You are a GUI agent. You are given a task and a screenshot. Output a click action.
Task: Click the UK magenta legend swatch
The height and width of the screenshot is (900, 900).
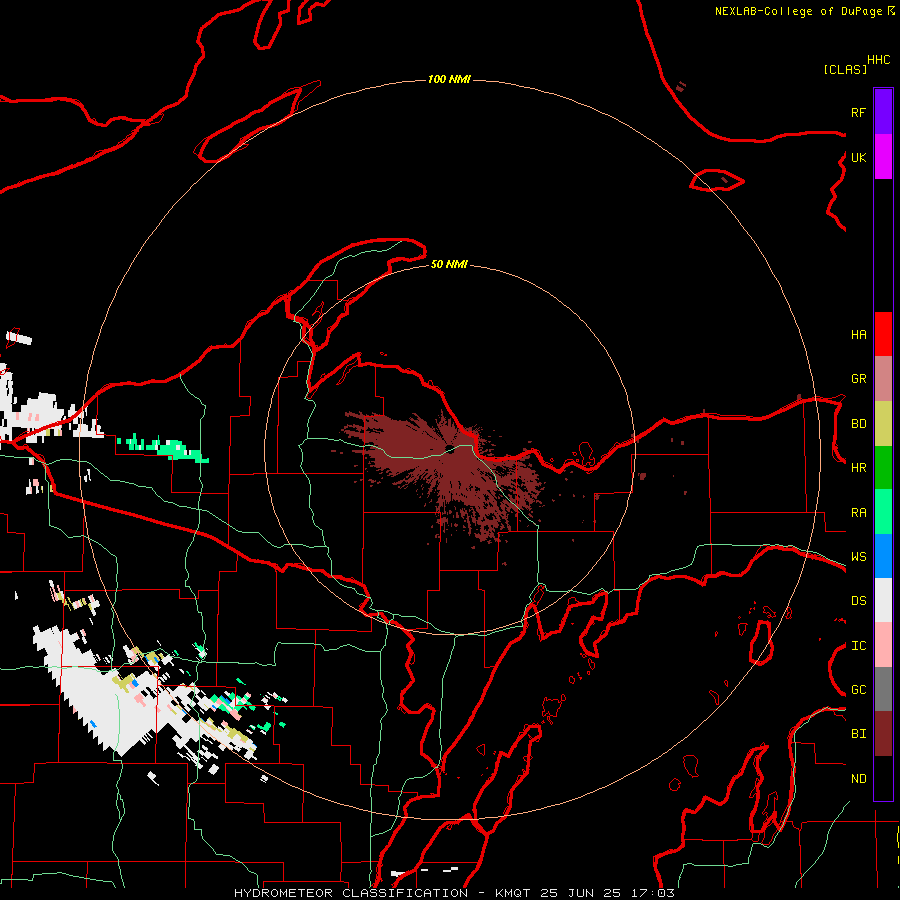tap(883, 157)
